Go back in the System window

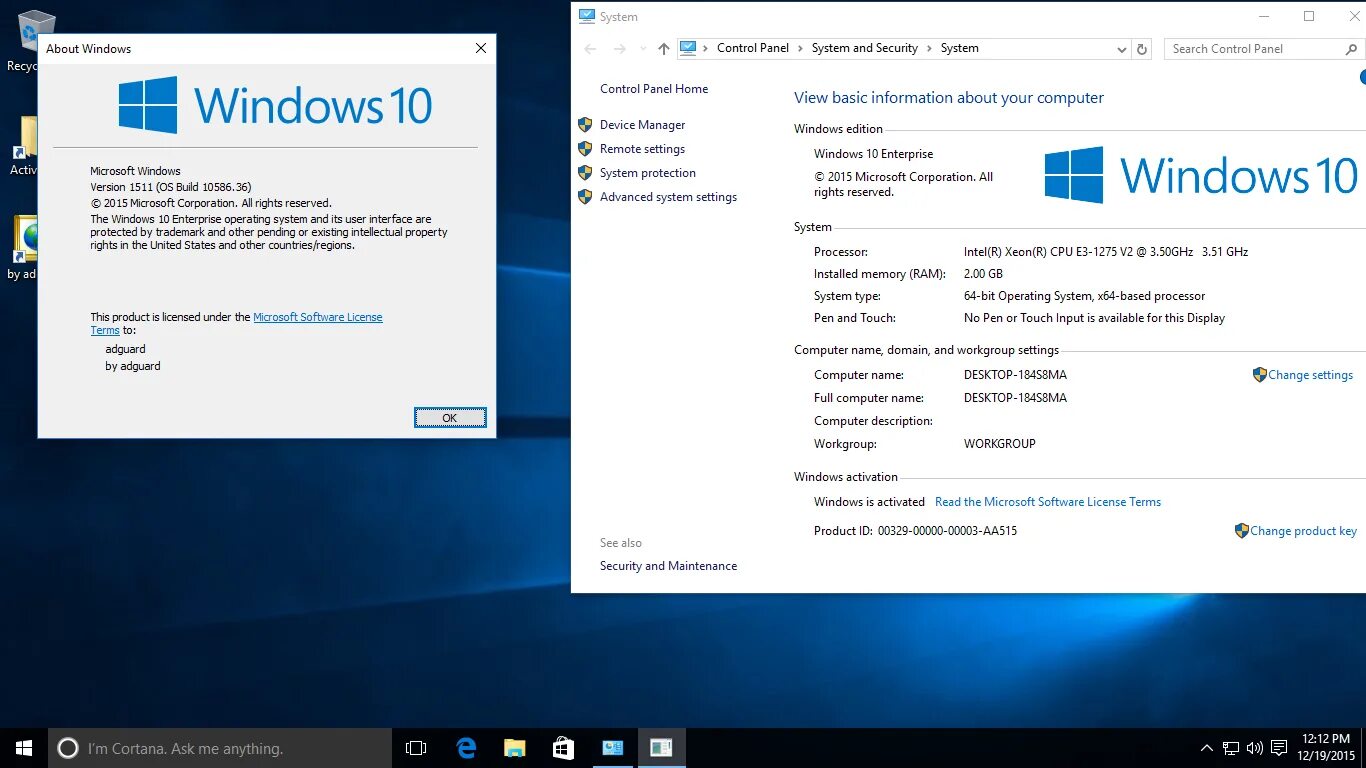coord(591,48)
